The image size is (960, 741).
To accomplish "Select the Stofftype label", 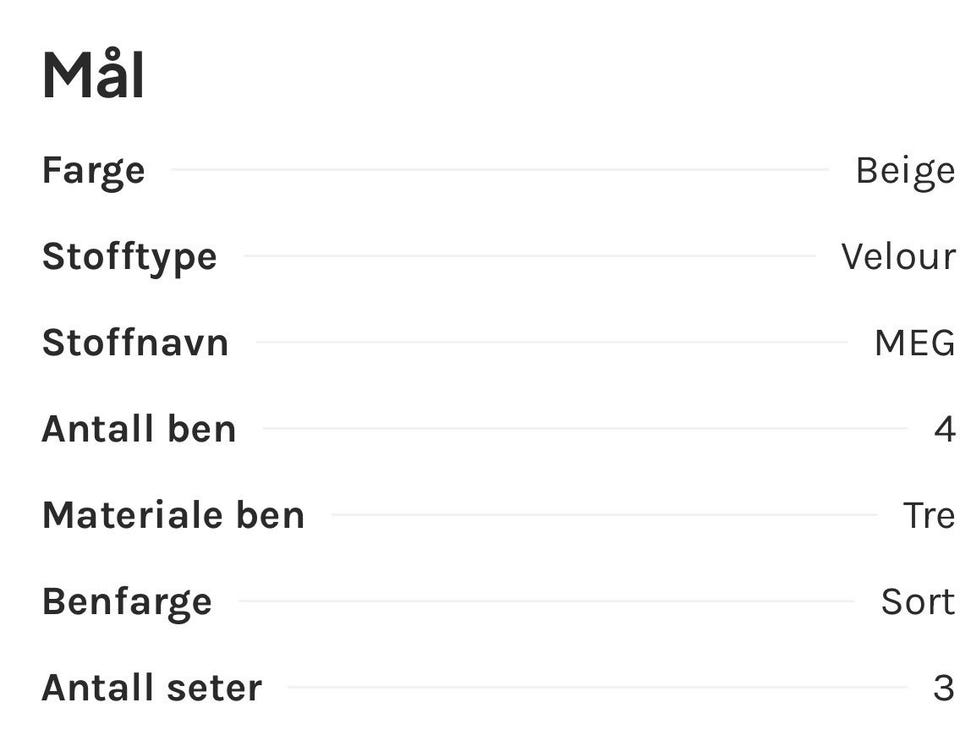I will pyautogui.click(x=129, y=257).
